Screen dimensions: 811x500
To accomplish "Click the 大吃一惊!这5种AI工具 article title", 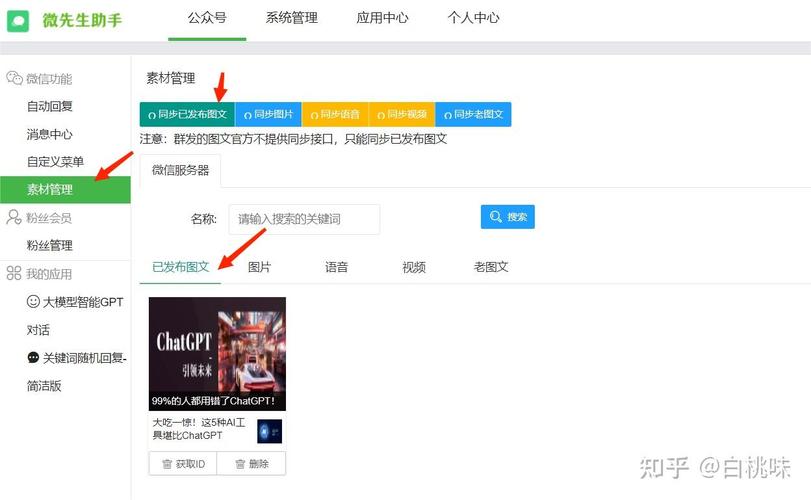I will click(x=199, y=429).
